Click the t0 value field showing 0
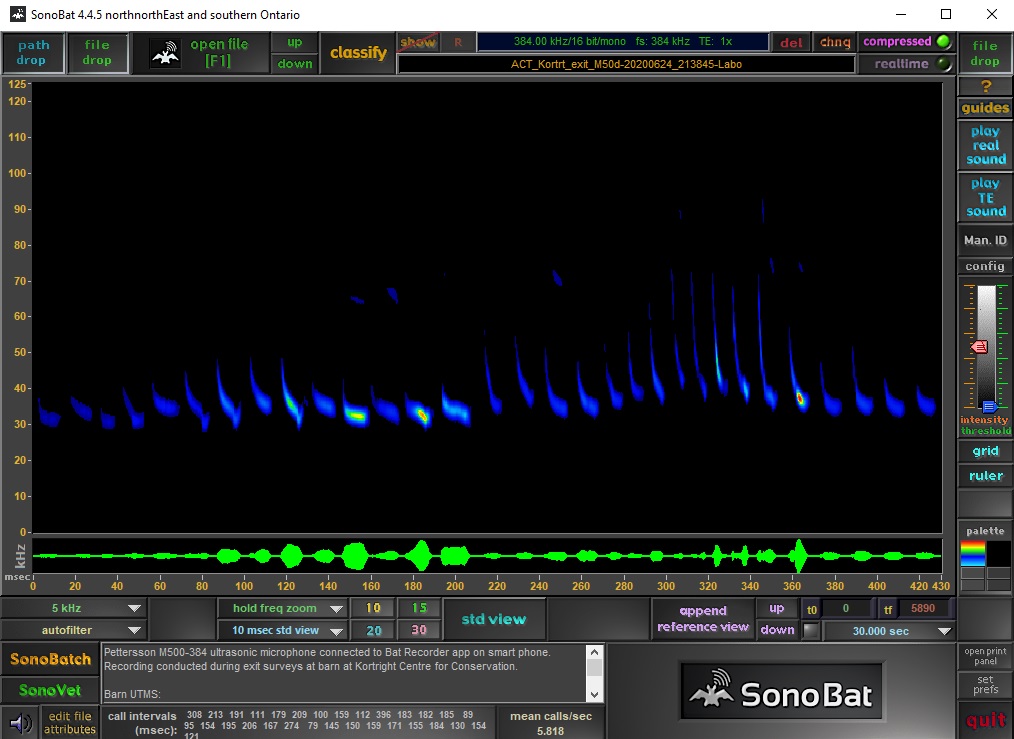Screen dimensions: 1014x739 point(848,608)
